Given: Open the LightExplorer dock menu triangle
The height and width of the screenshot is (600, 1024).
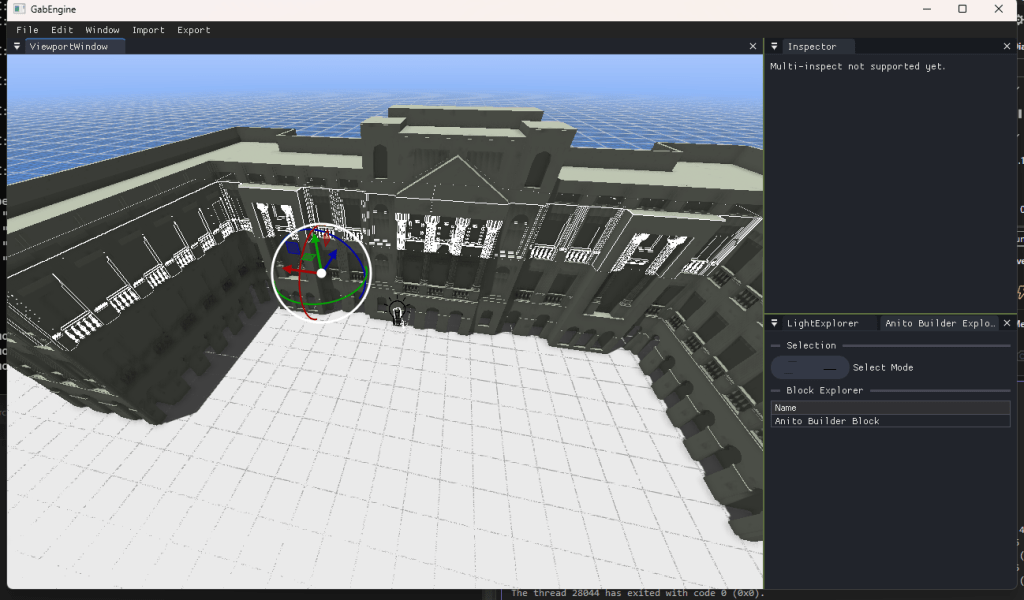Looking at the screenshot, I should click(x=774, y=323).
